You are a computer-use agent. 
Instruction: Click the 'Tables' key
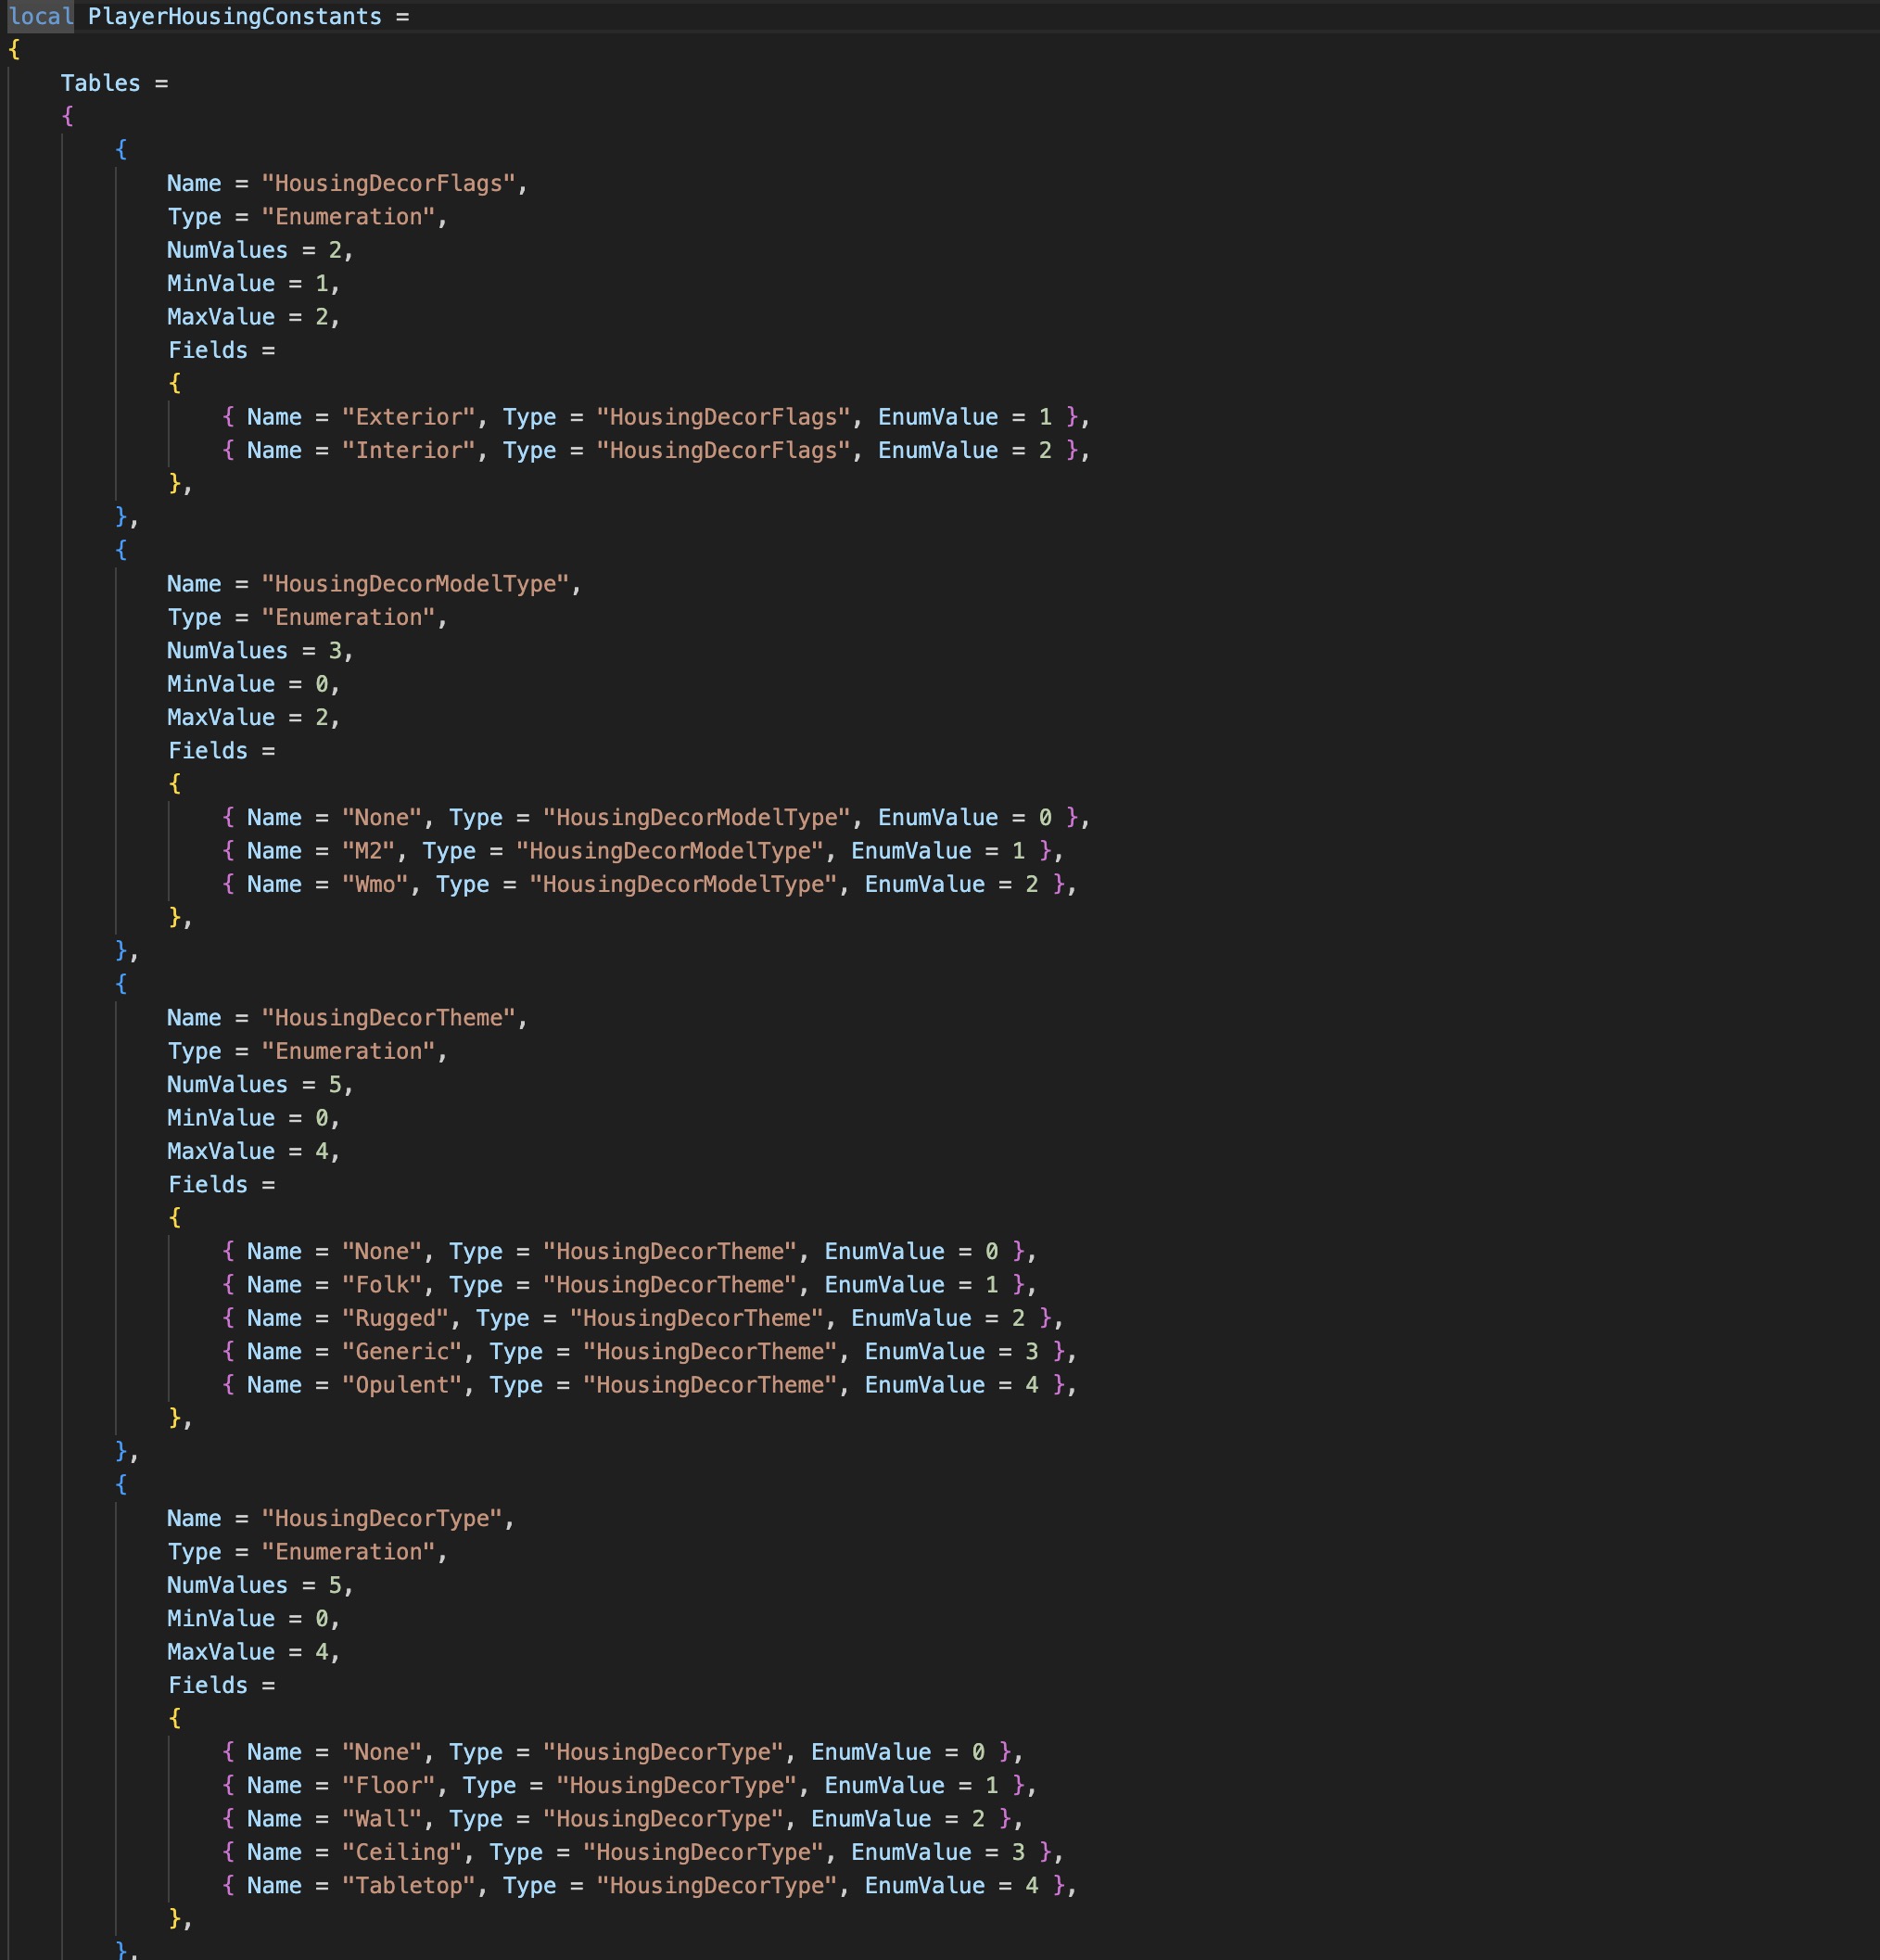click(100, 83)
